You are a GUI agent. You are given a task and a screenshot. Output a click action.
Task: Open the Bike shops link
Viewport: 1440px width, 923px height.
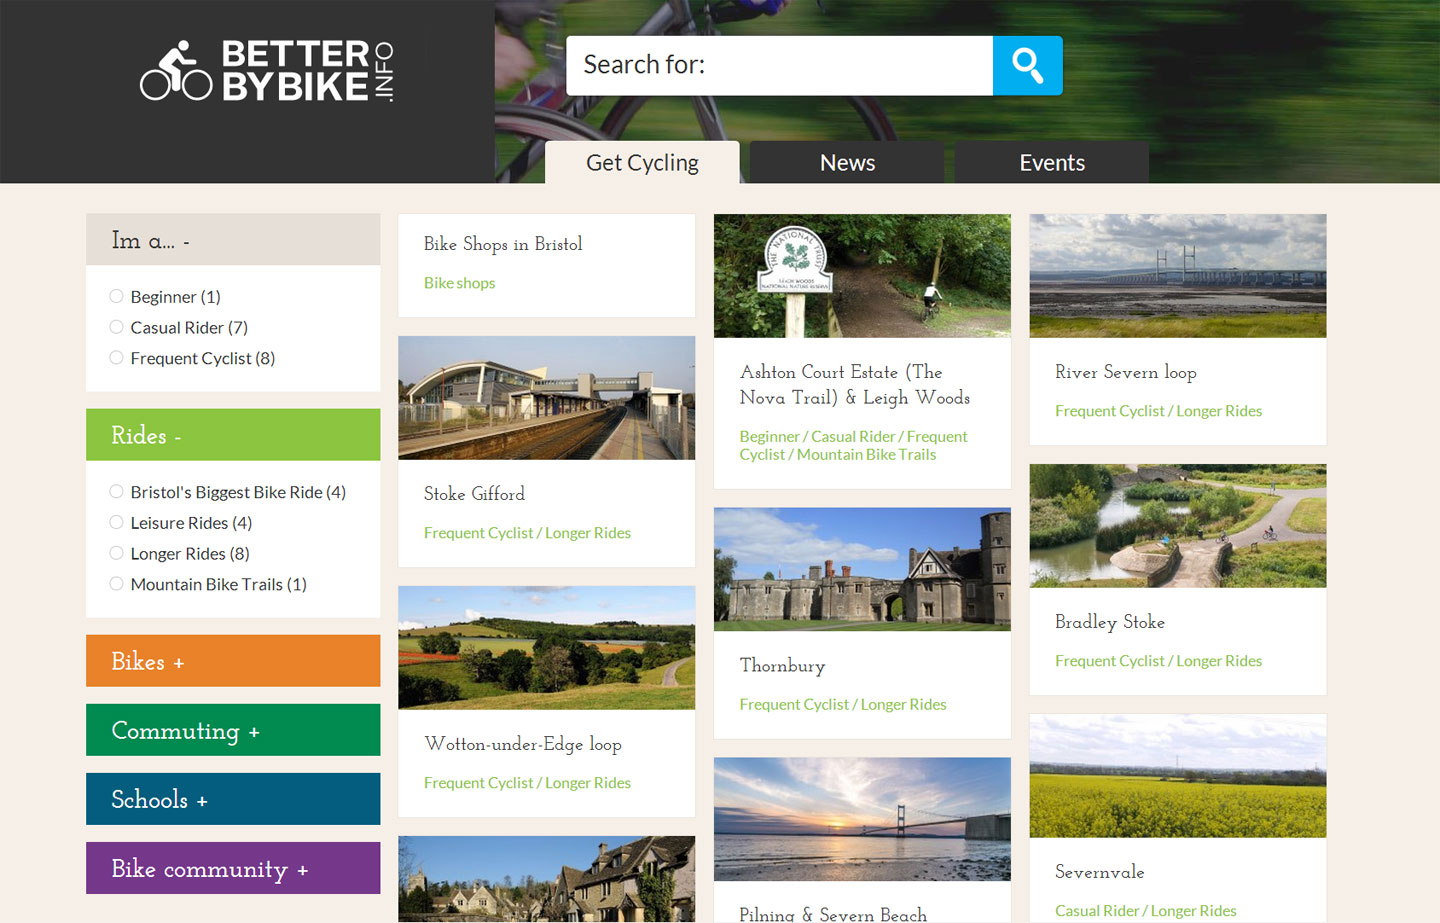point(460,283)
